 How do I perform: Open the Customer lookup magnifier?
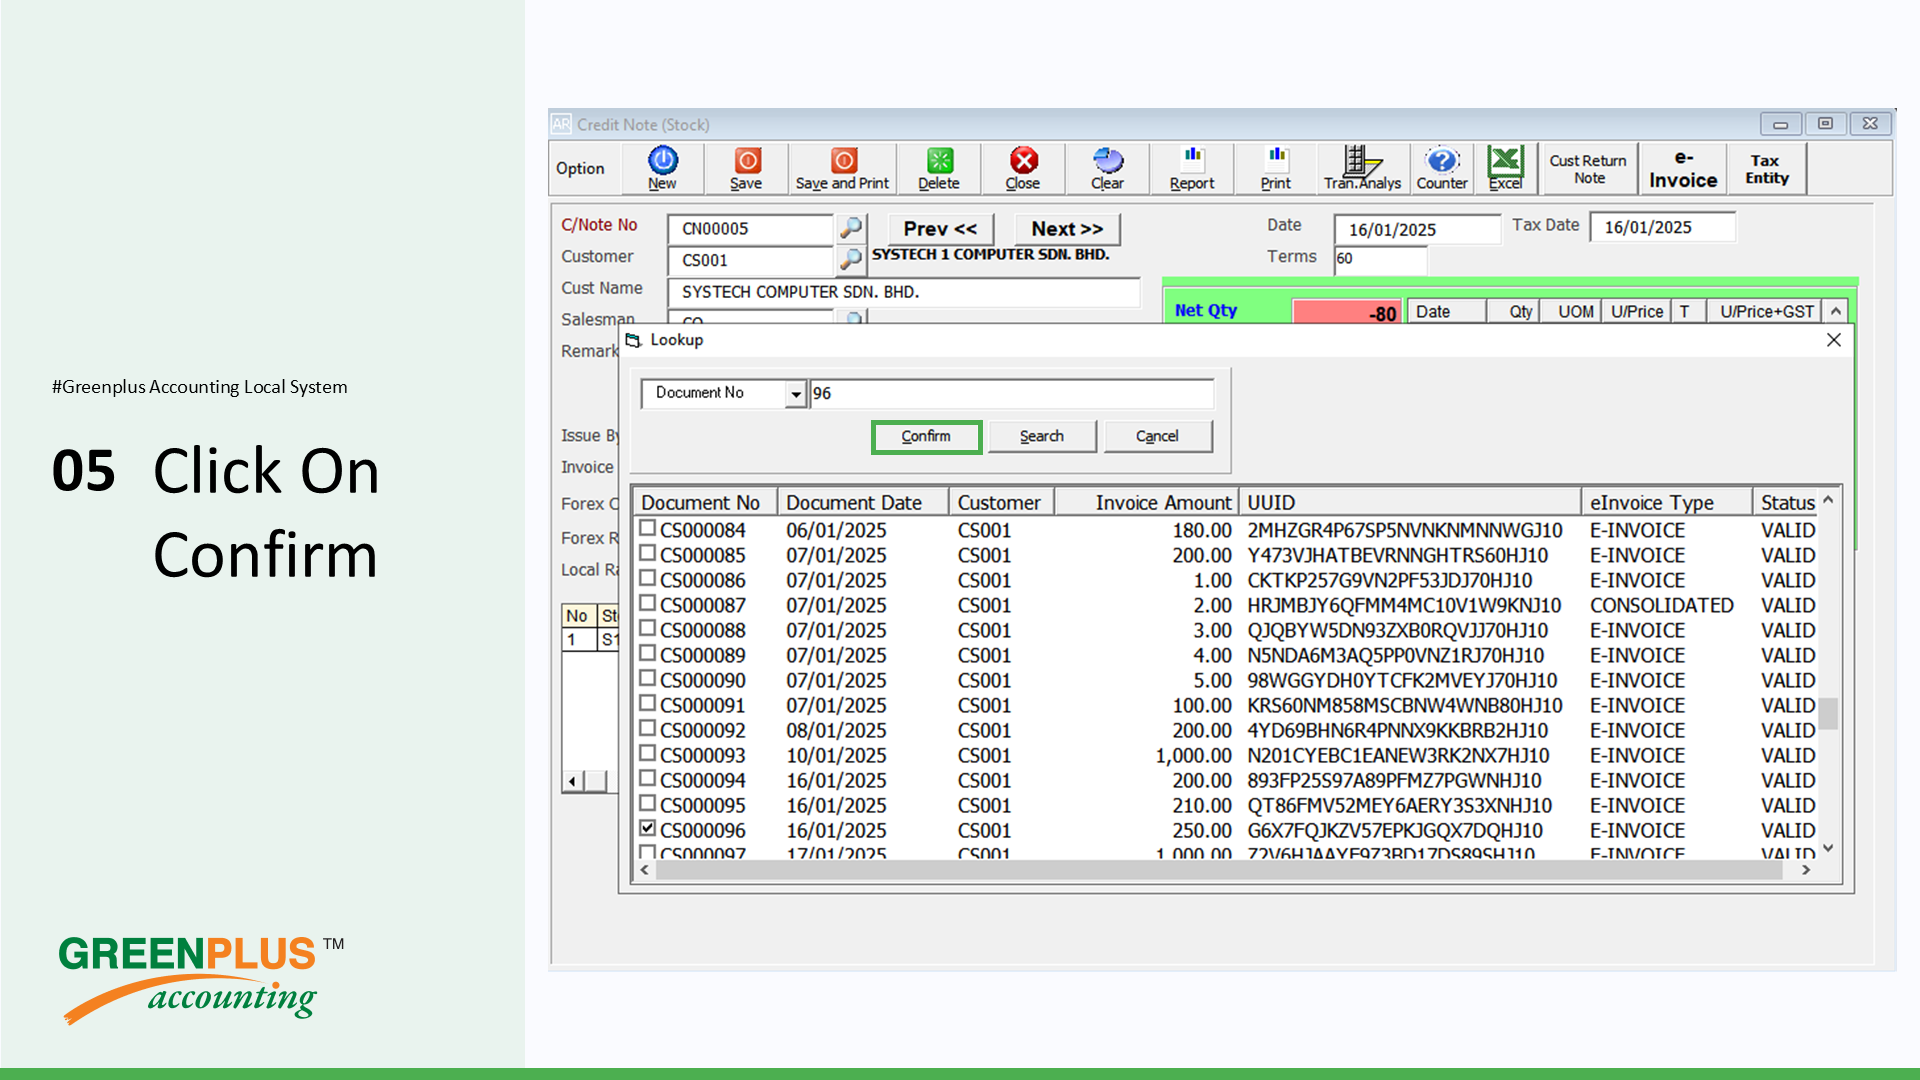(851, 260)
